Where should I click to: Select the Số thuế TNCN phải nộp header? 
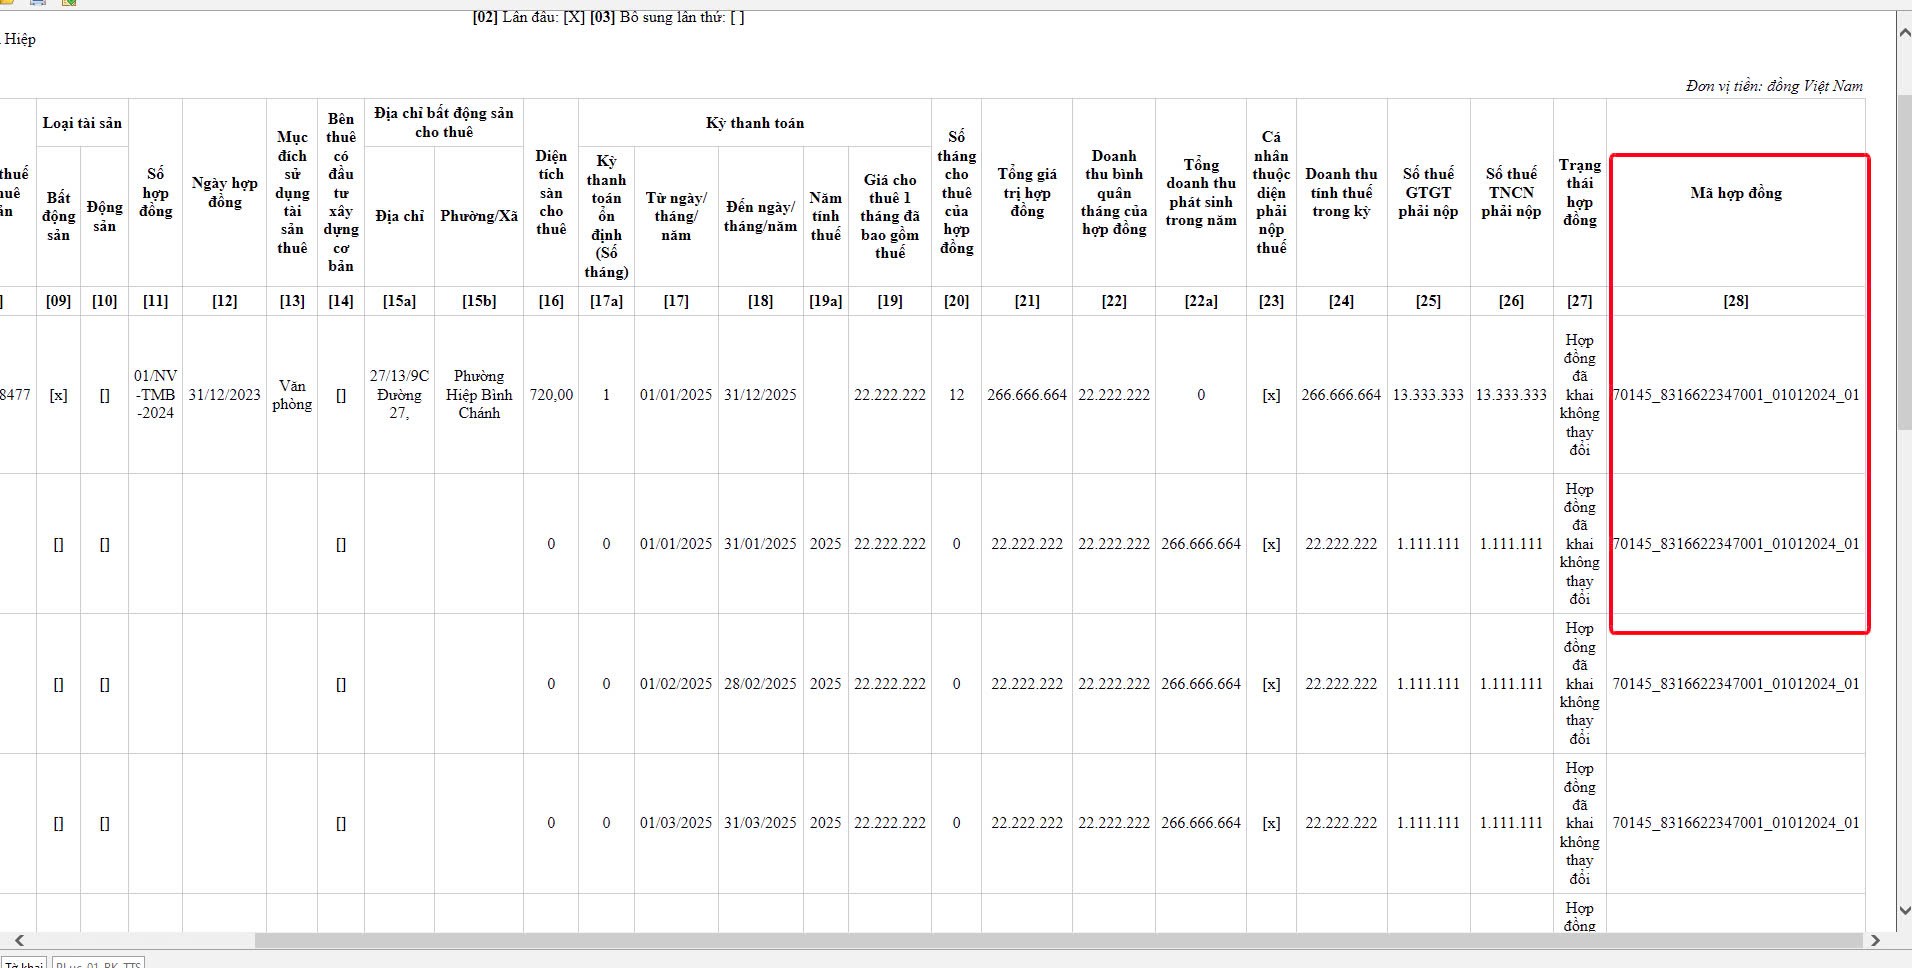tap(1511, 193)
